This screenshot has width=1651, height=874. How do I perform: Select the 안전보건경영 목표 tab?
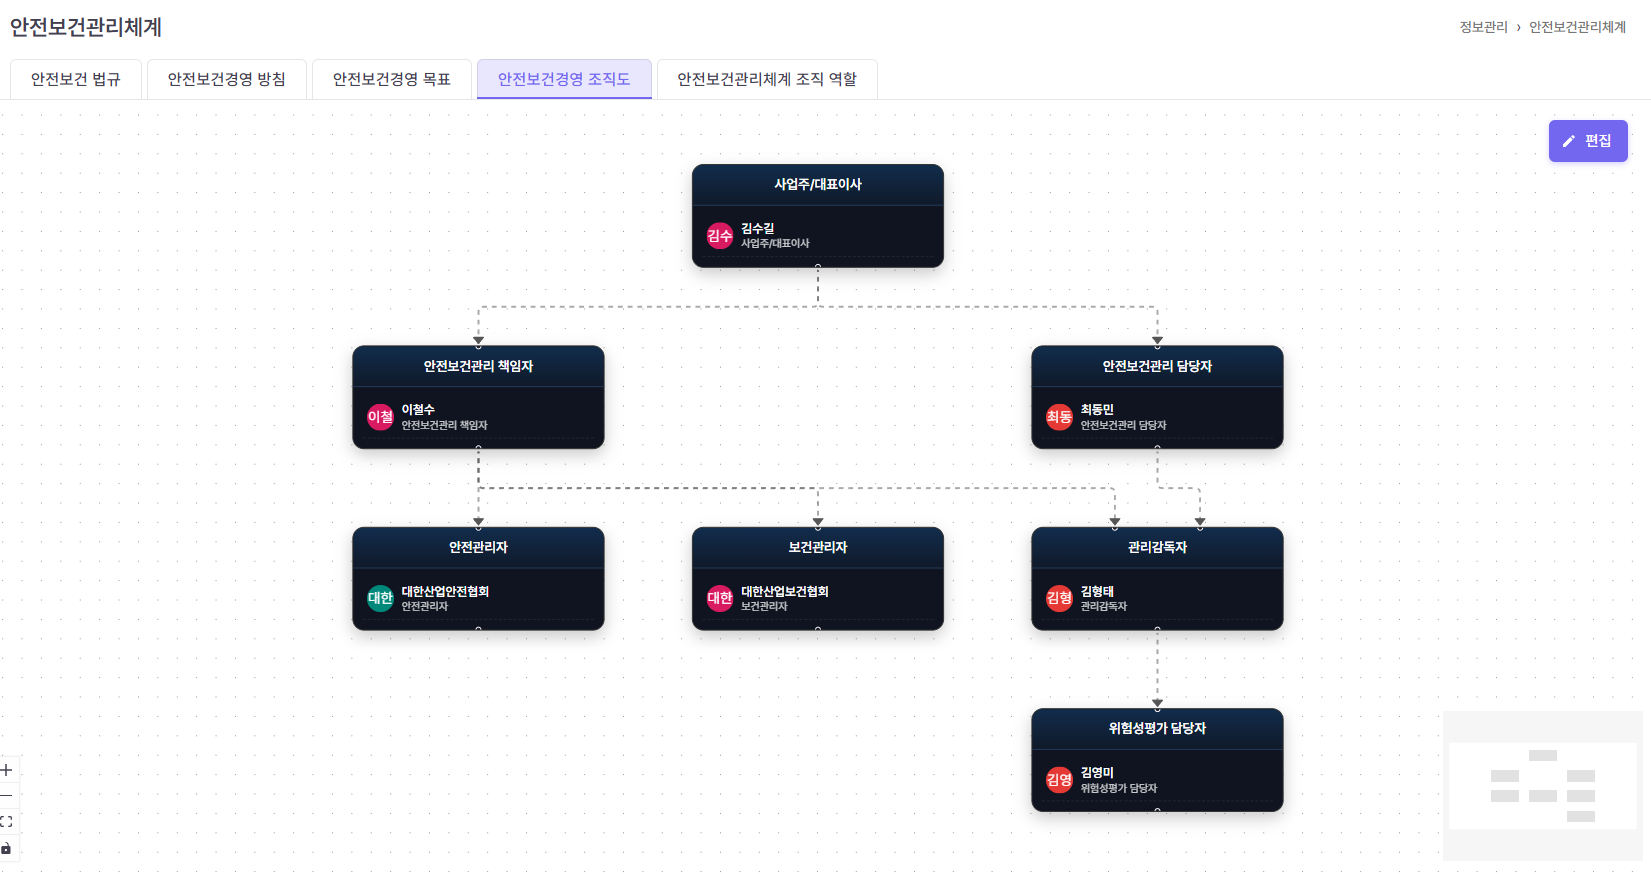392,79
